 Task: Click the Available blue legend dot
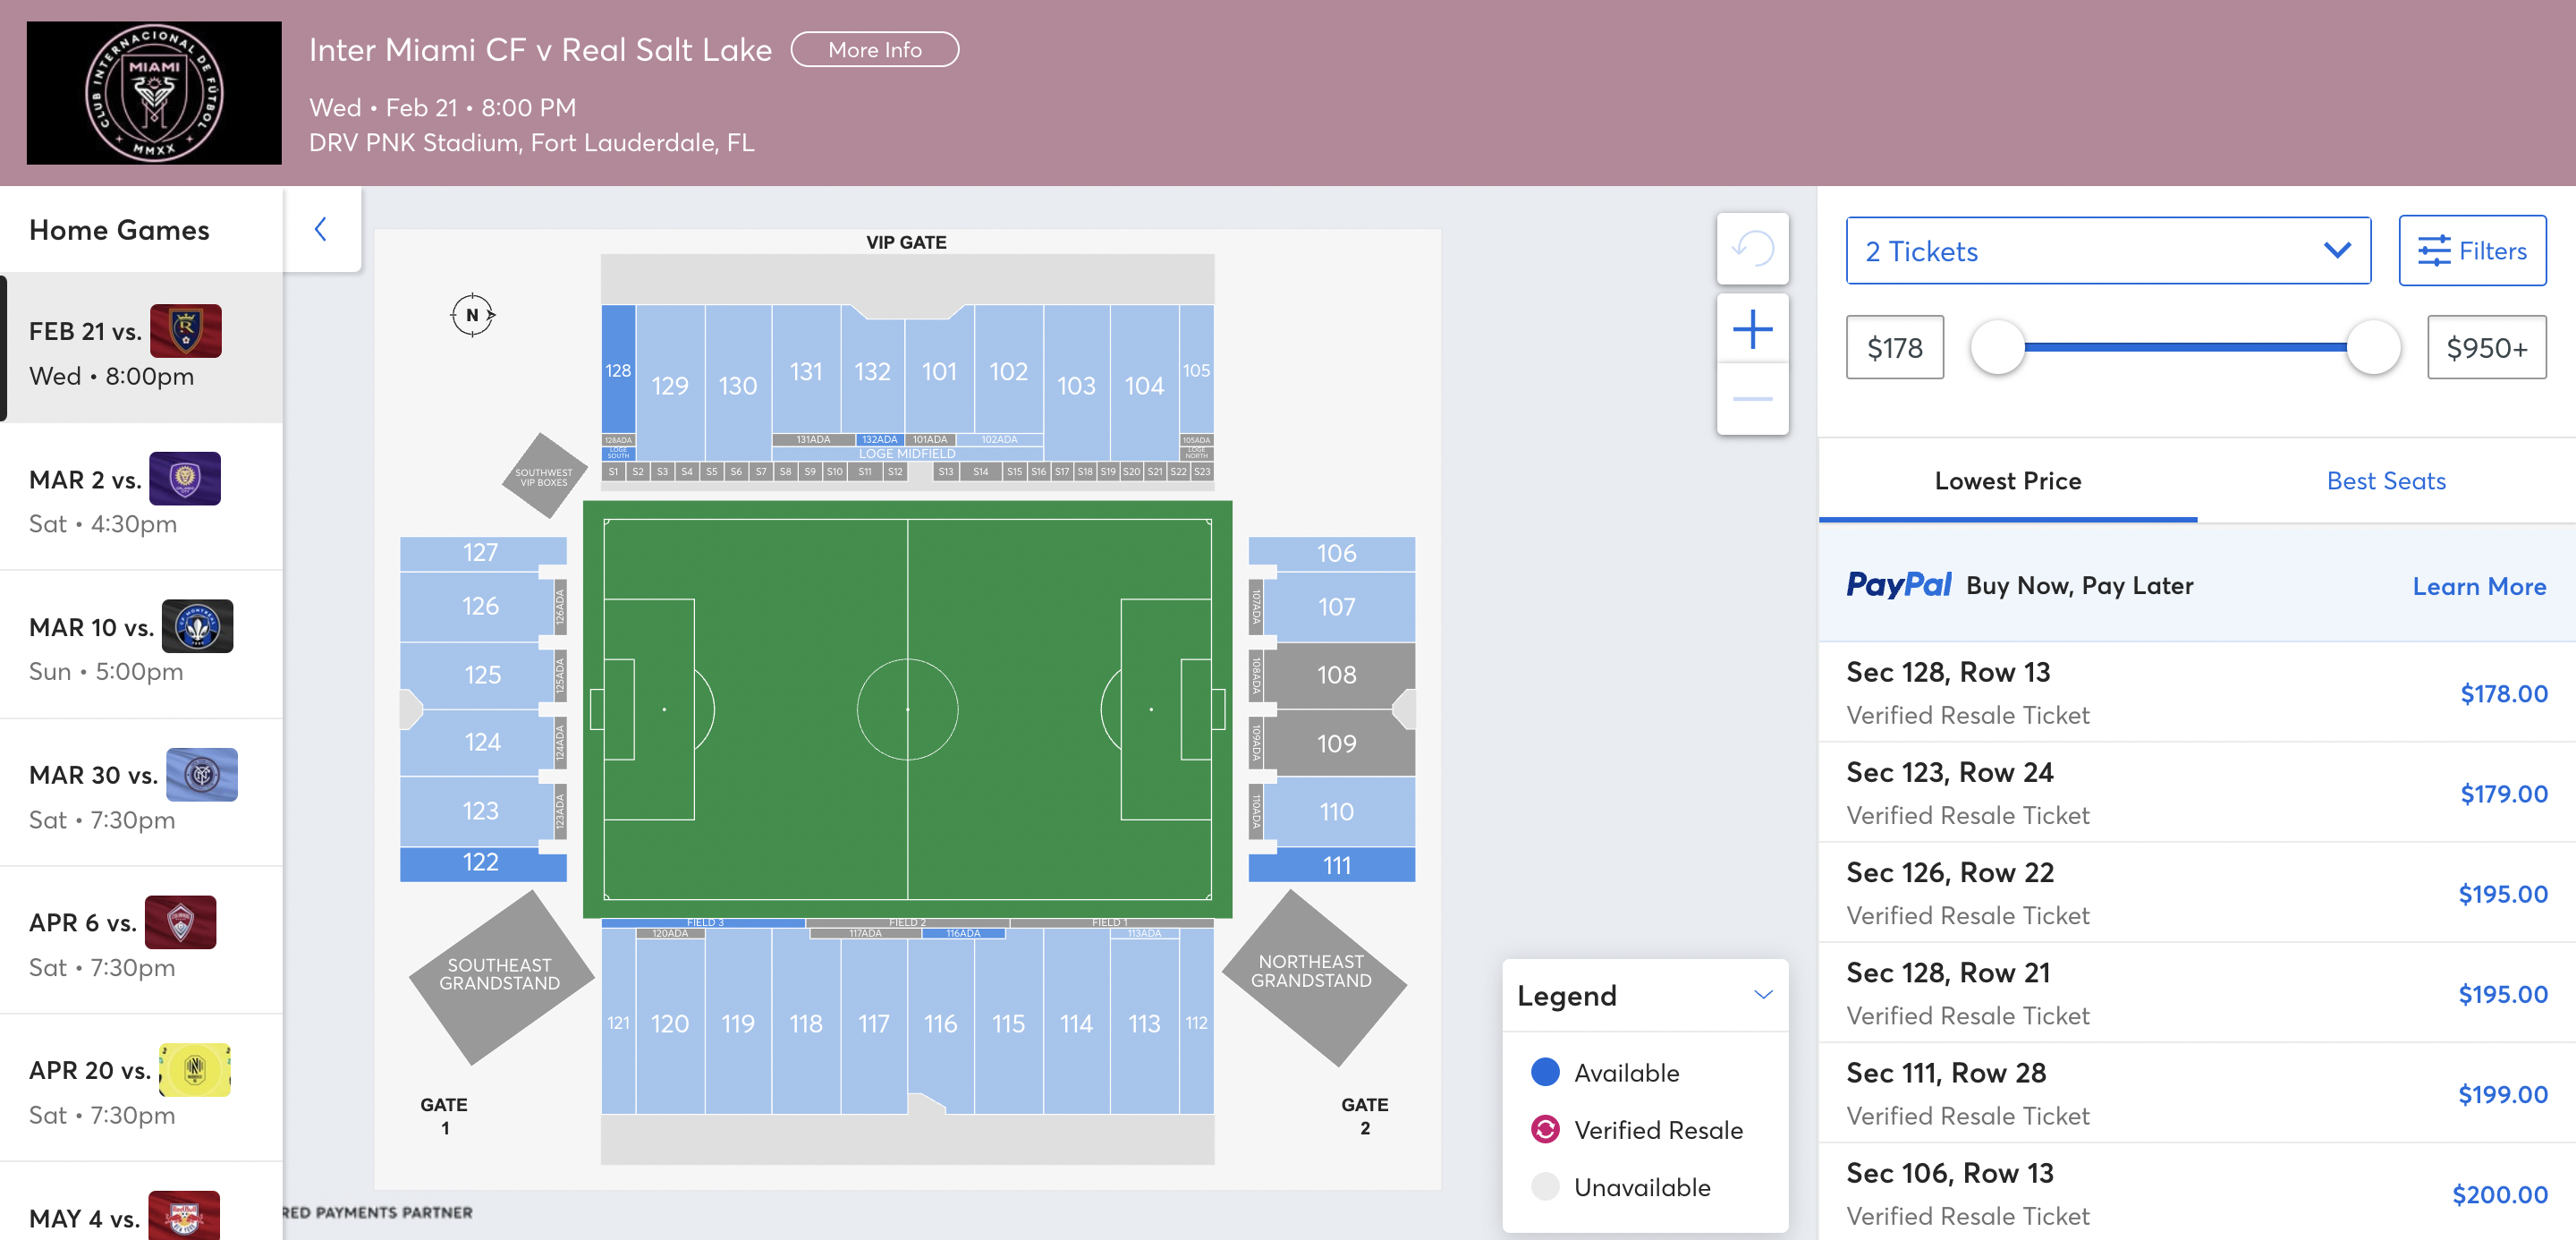[1545, 1072]
